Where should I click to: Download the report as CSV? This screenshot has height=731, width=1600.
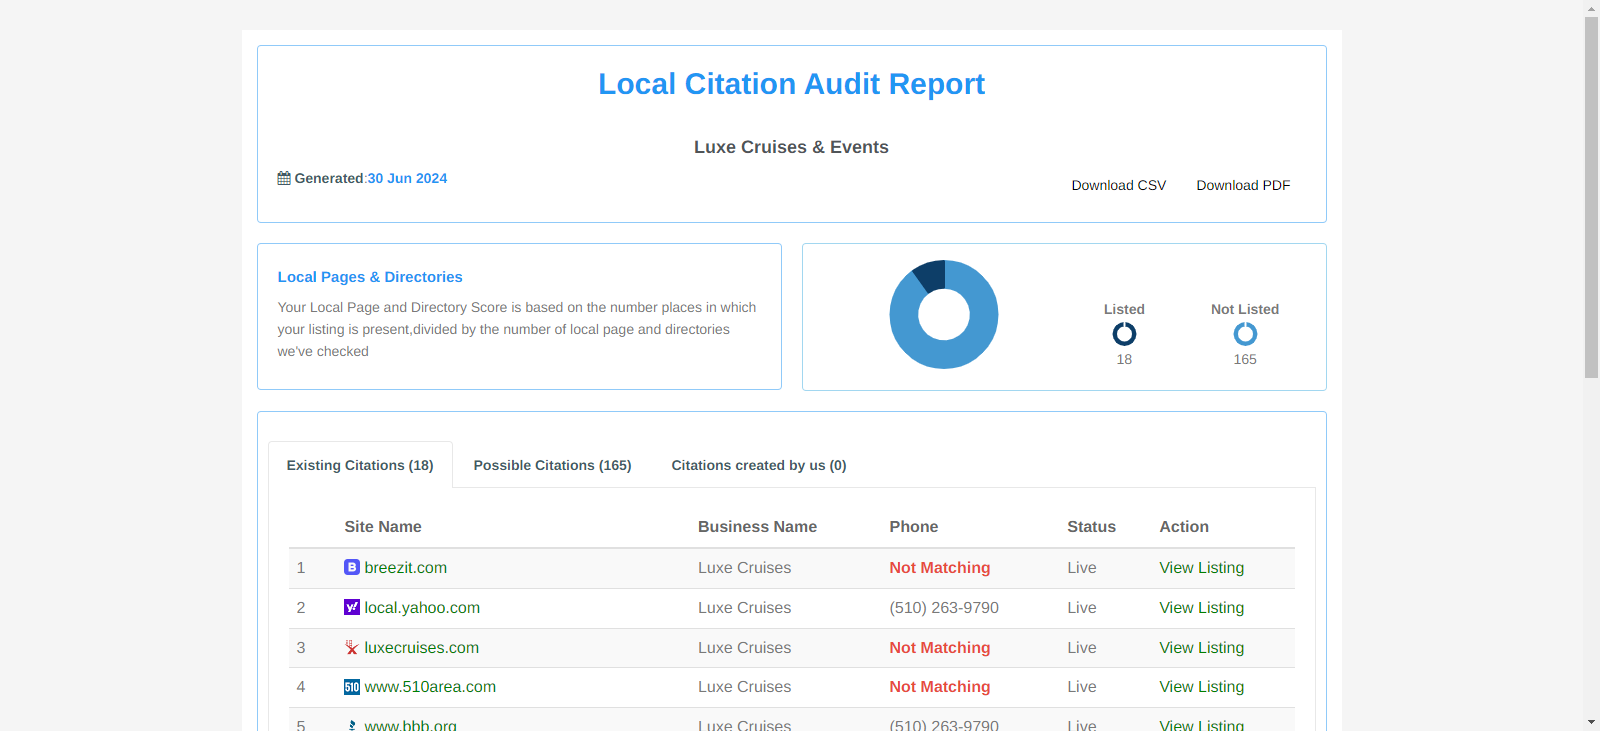1118,185
